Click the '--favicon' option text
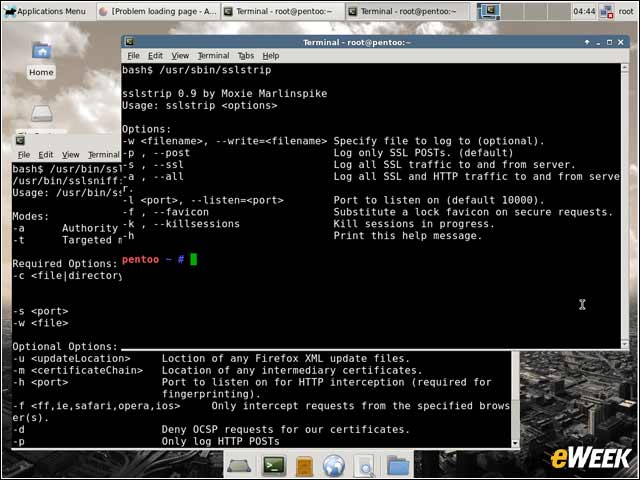640x480 pixels. pos(181,212)
